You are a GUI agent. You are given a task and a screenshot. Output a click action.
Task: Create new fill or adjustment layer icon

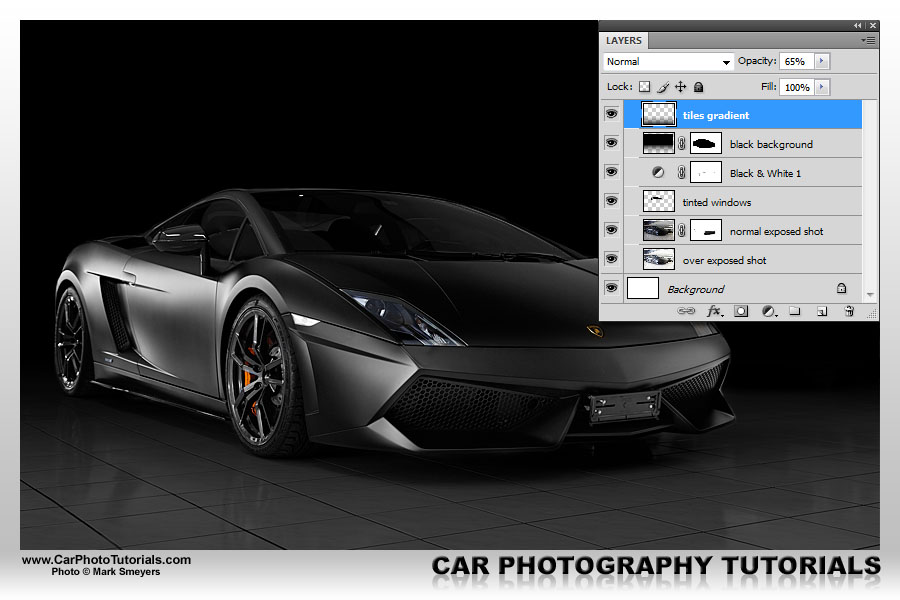pos(769,311)
